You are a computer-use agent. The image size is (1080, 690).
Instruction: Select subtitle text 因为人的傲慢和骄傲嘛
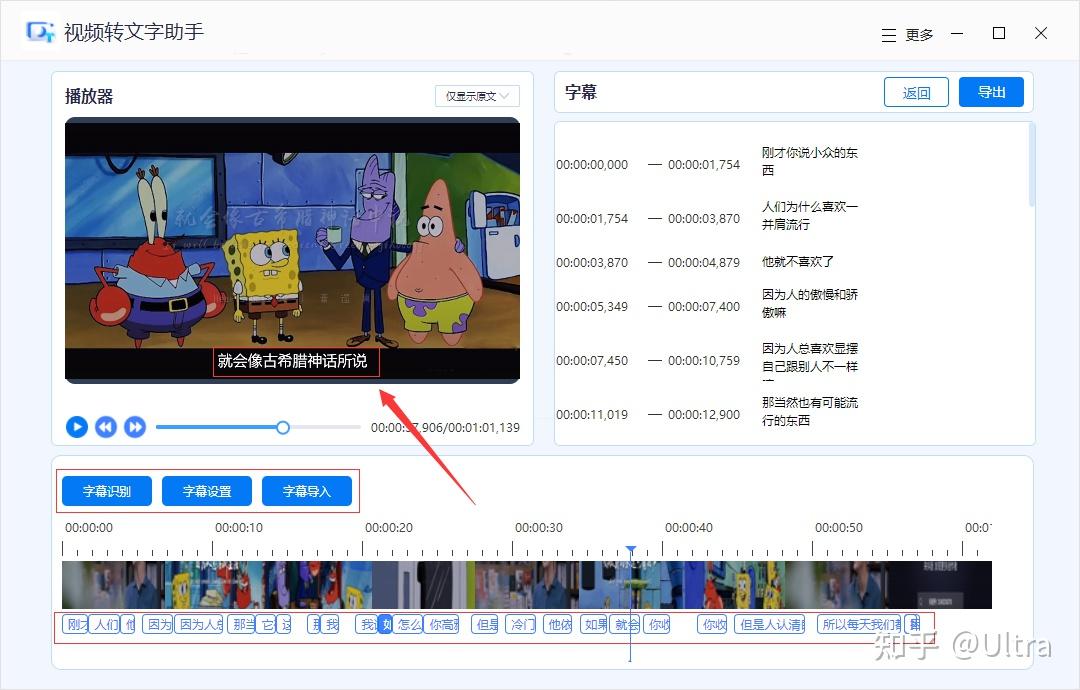tap(809, 303)
